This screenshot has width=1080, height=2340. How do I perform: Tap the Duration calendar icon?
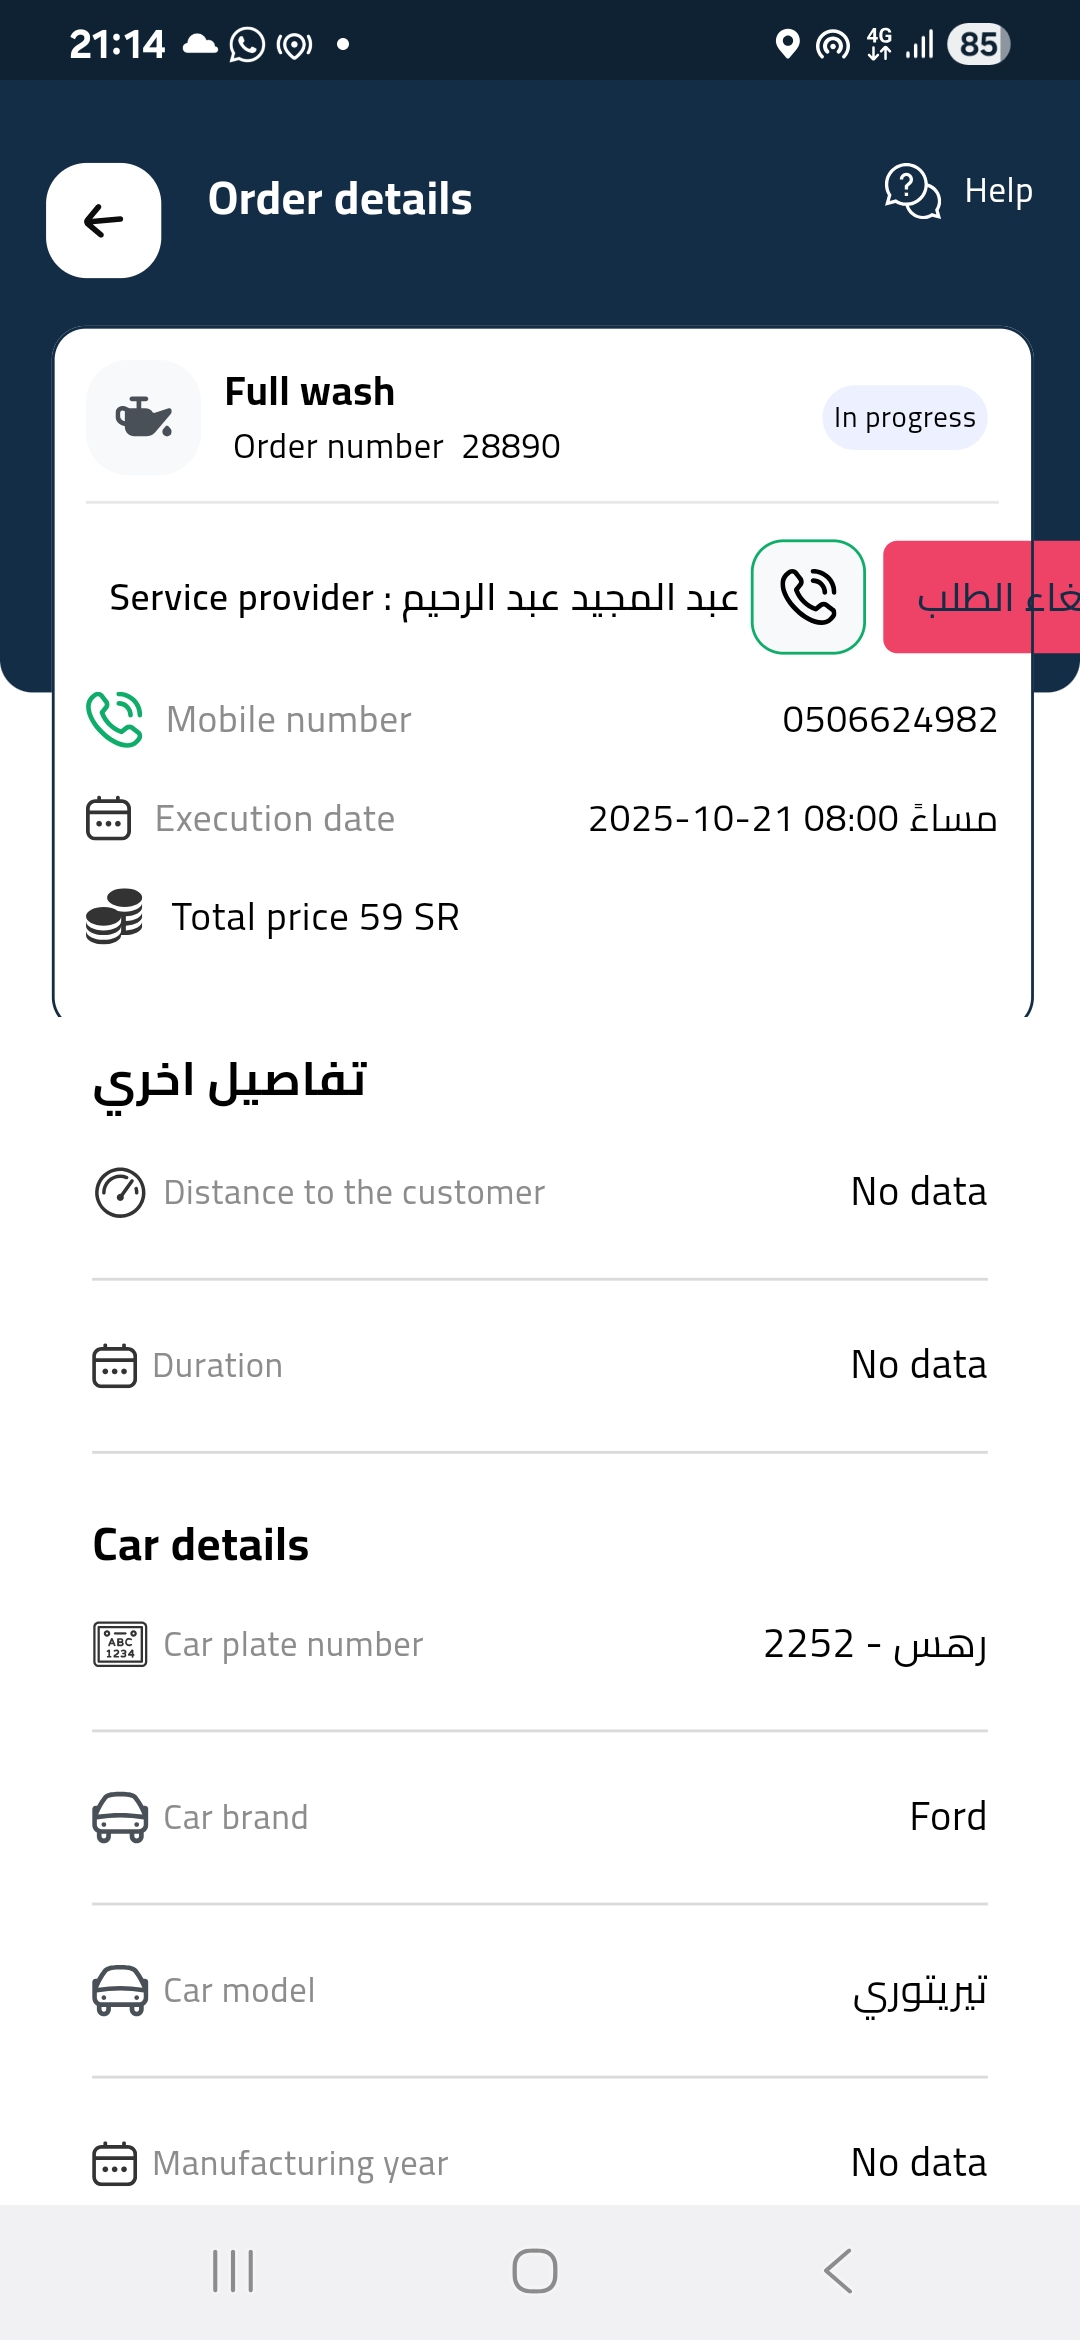coord(114,1366)
